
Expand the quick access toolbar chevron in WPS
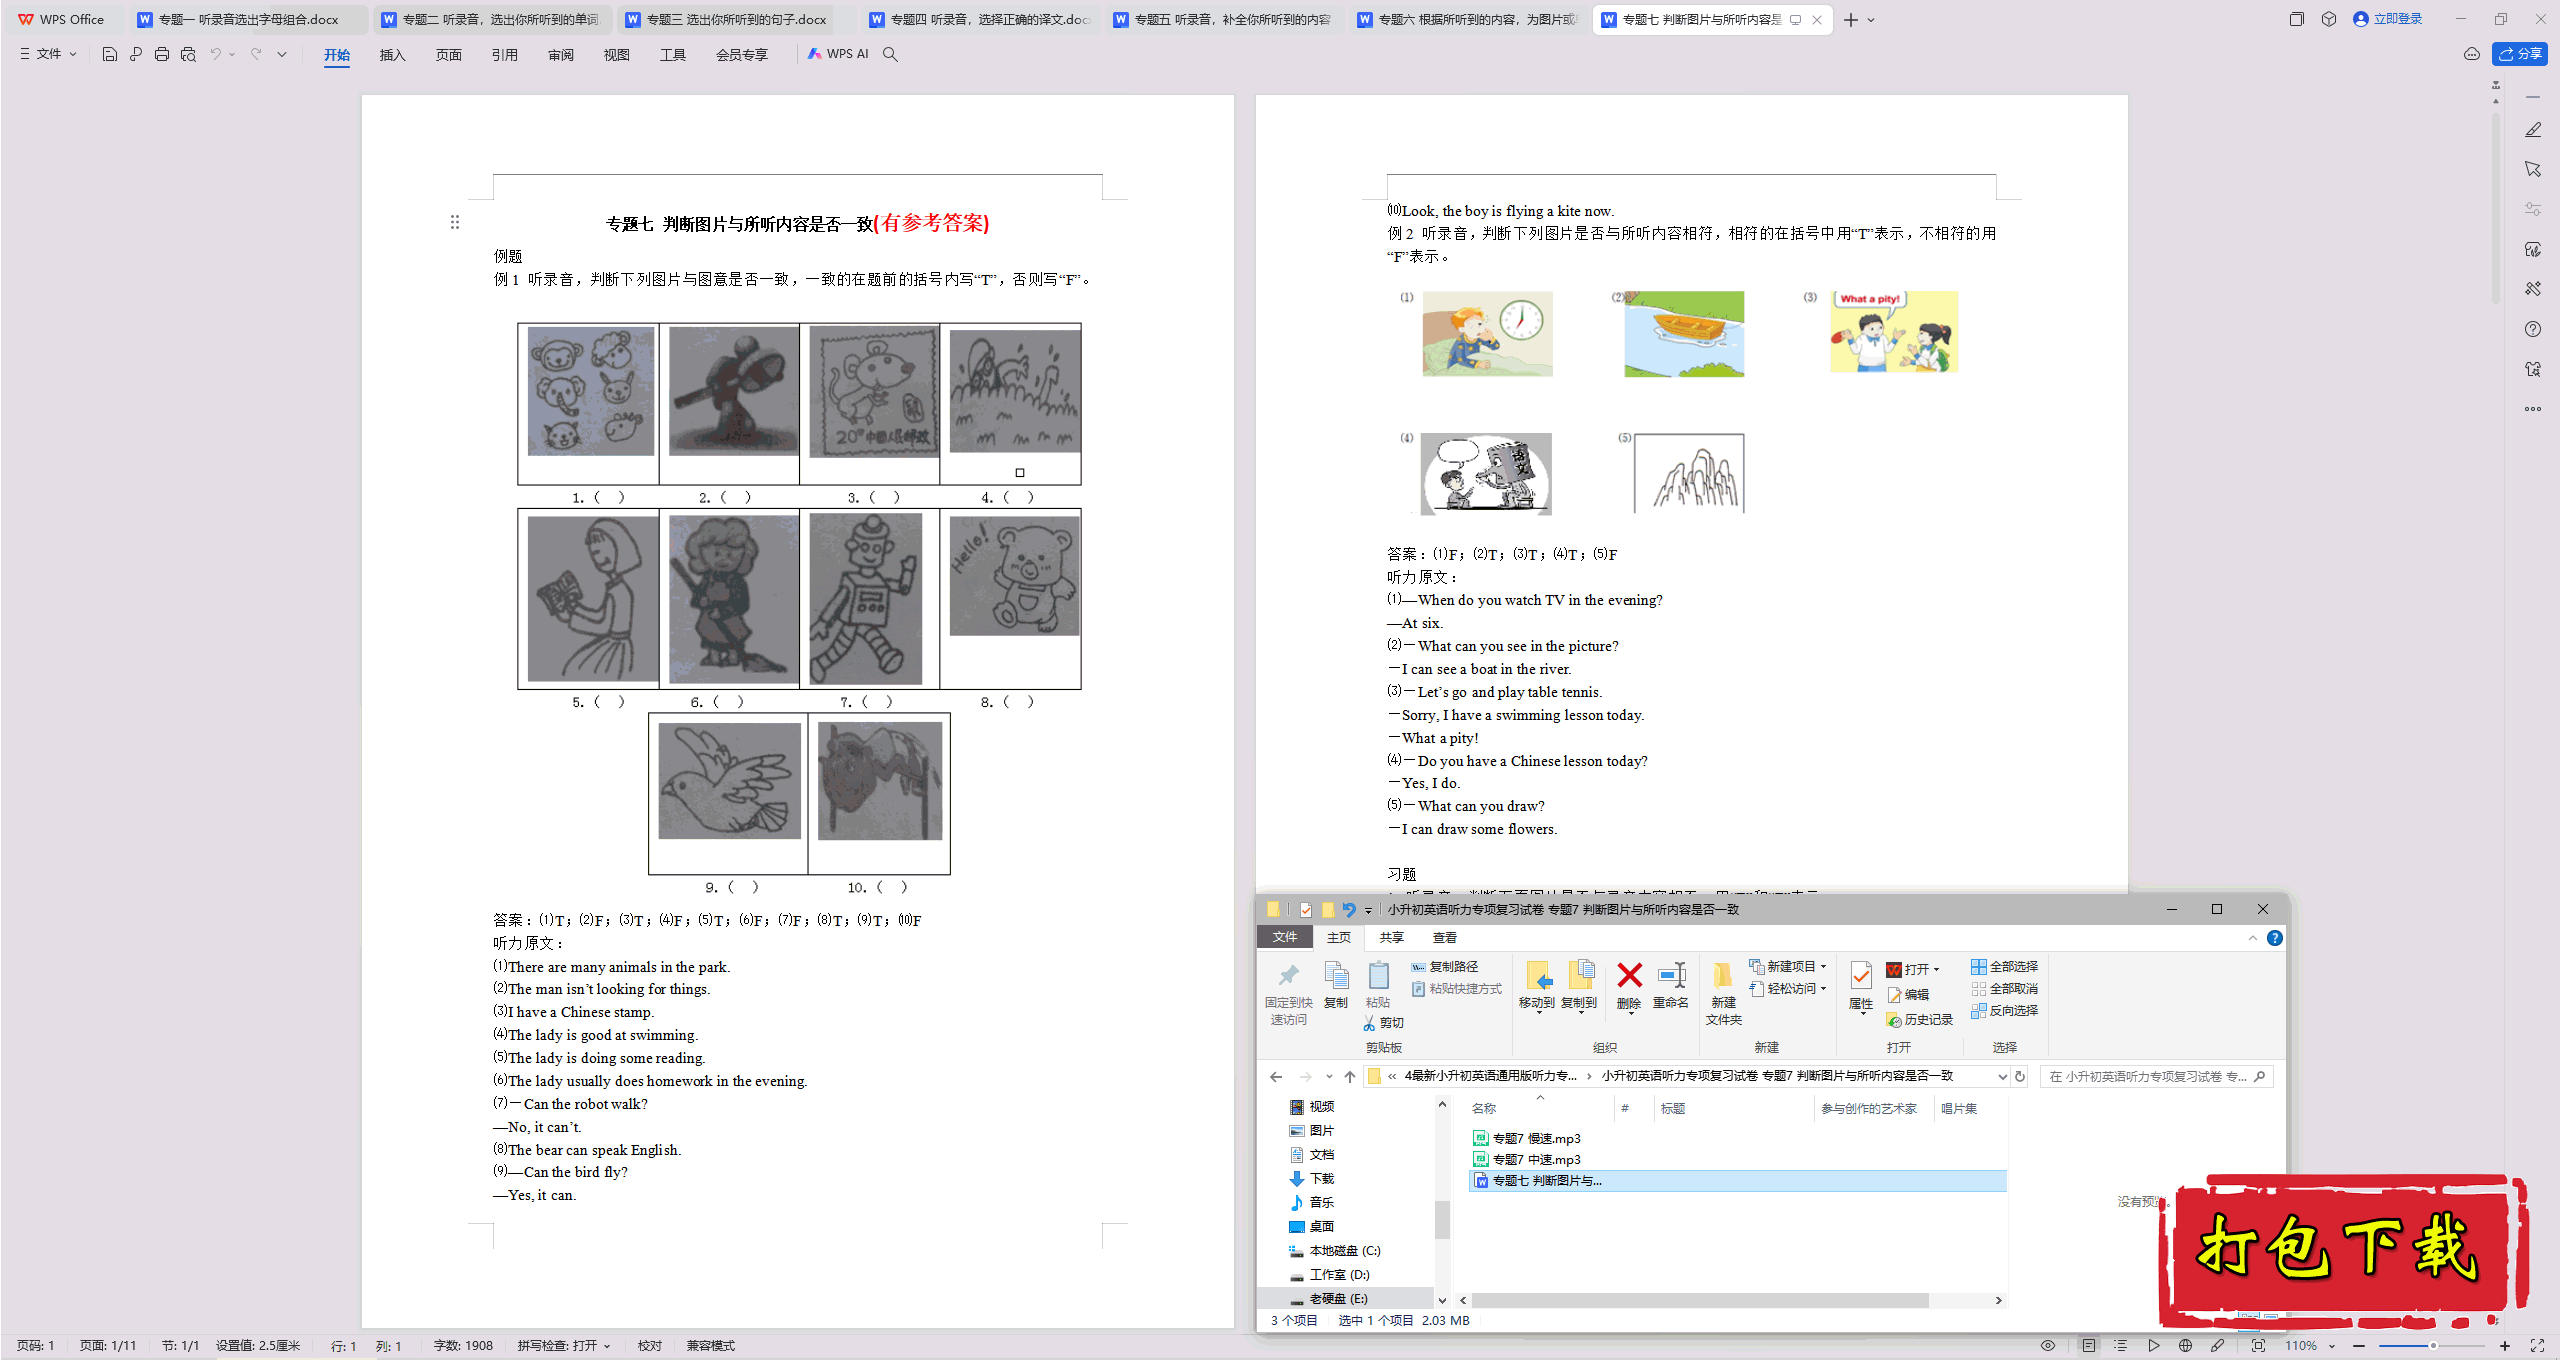point(282,54)
